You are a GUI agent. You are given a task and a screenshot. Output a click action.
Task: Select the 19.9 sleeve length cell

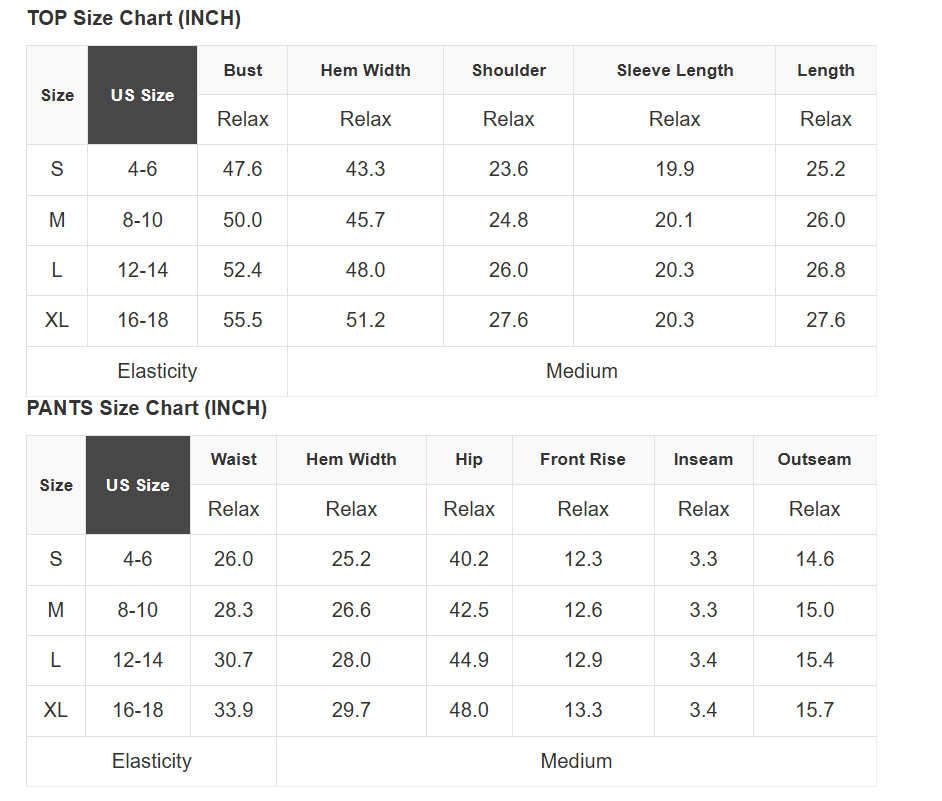click(x=675, y=169)
